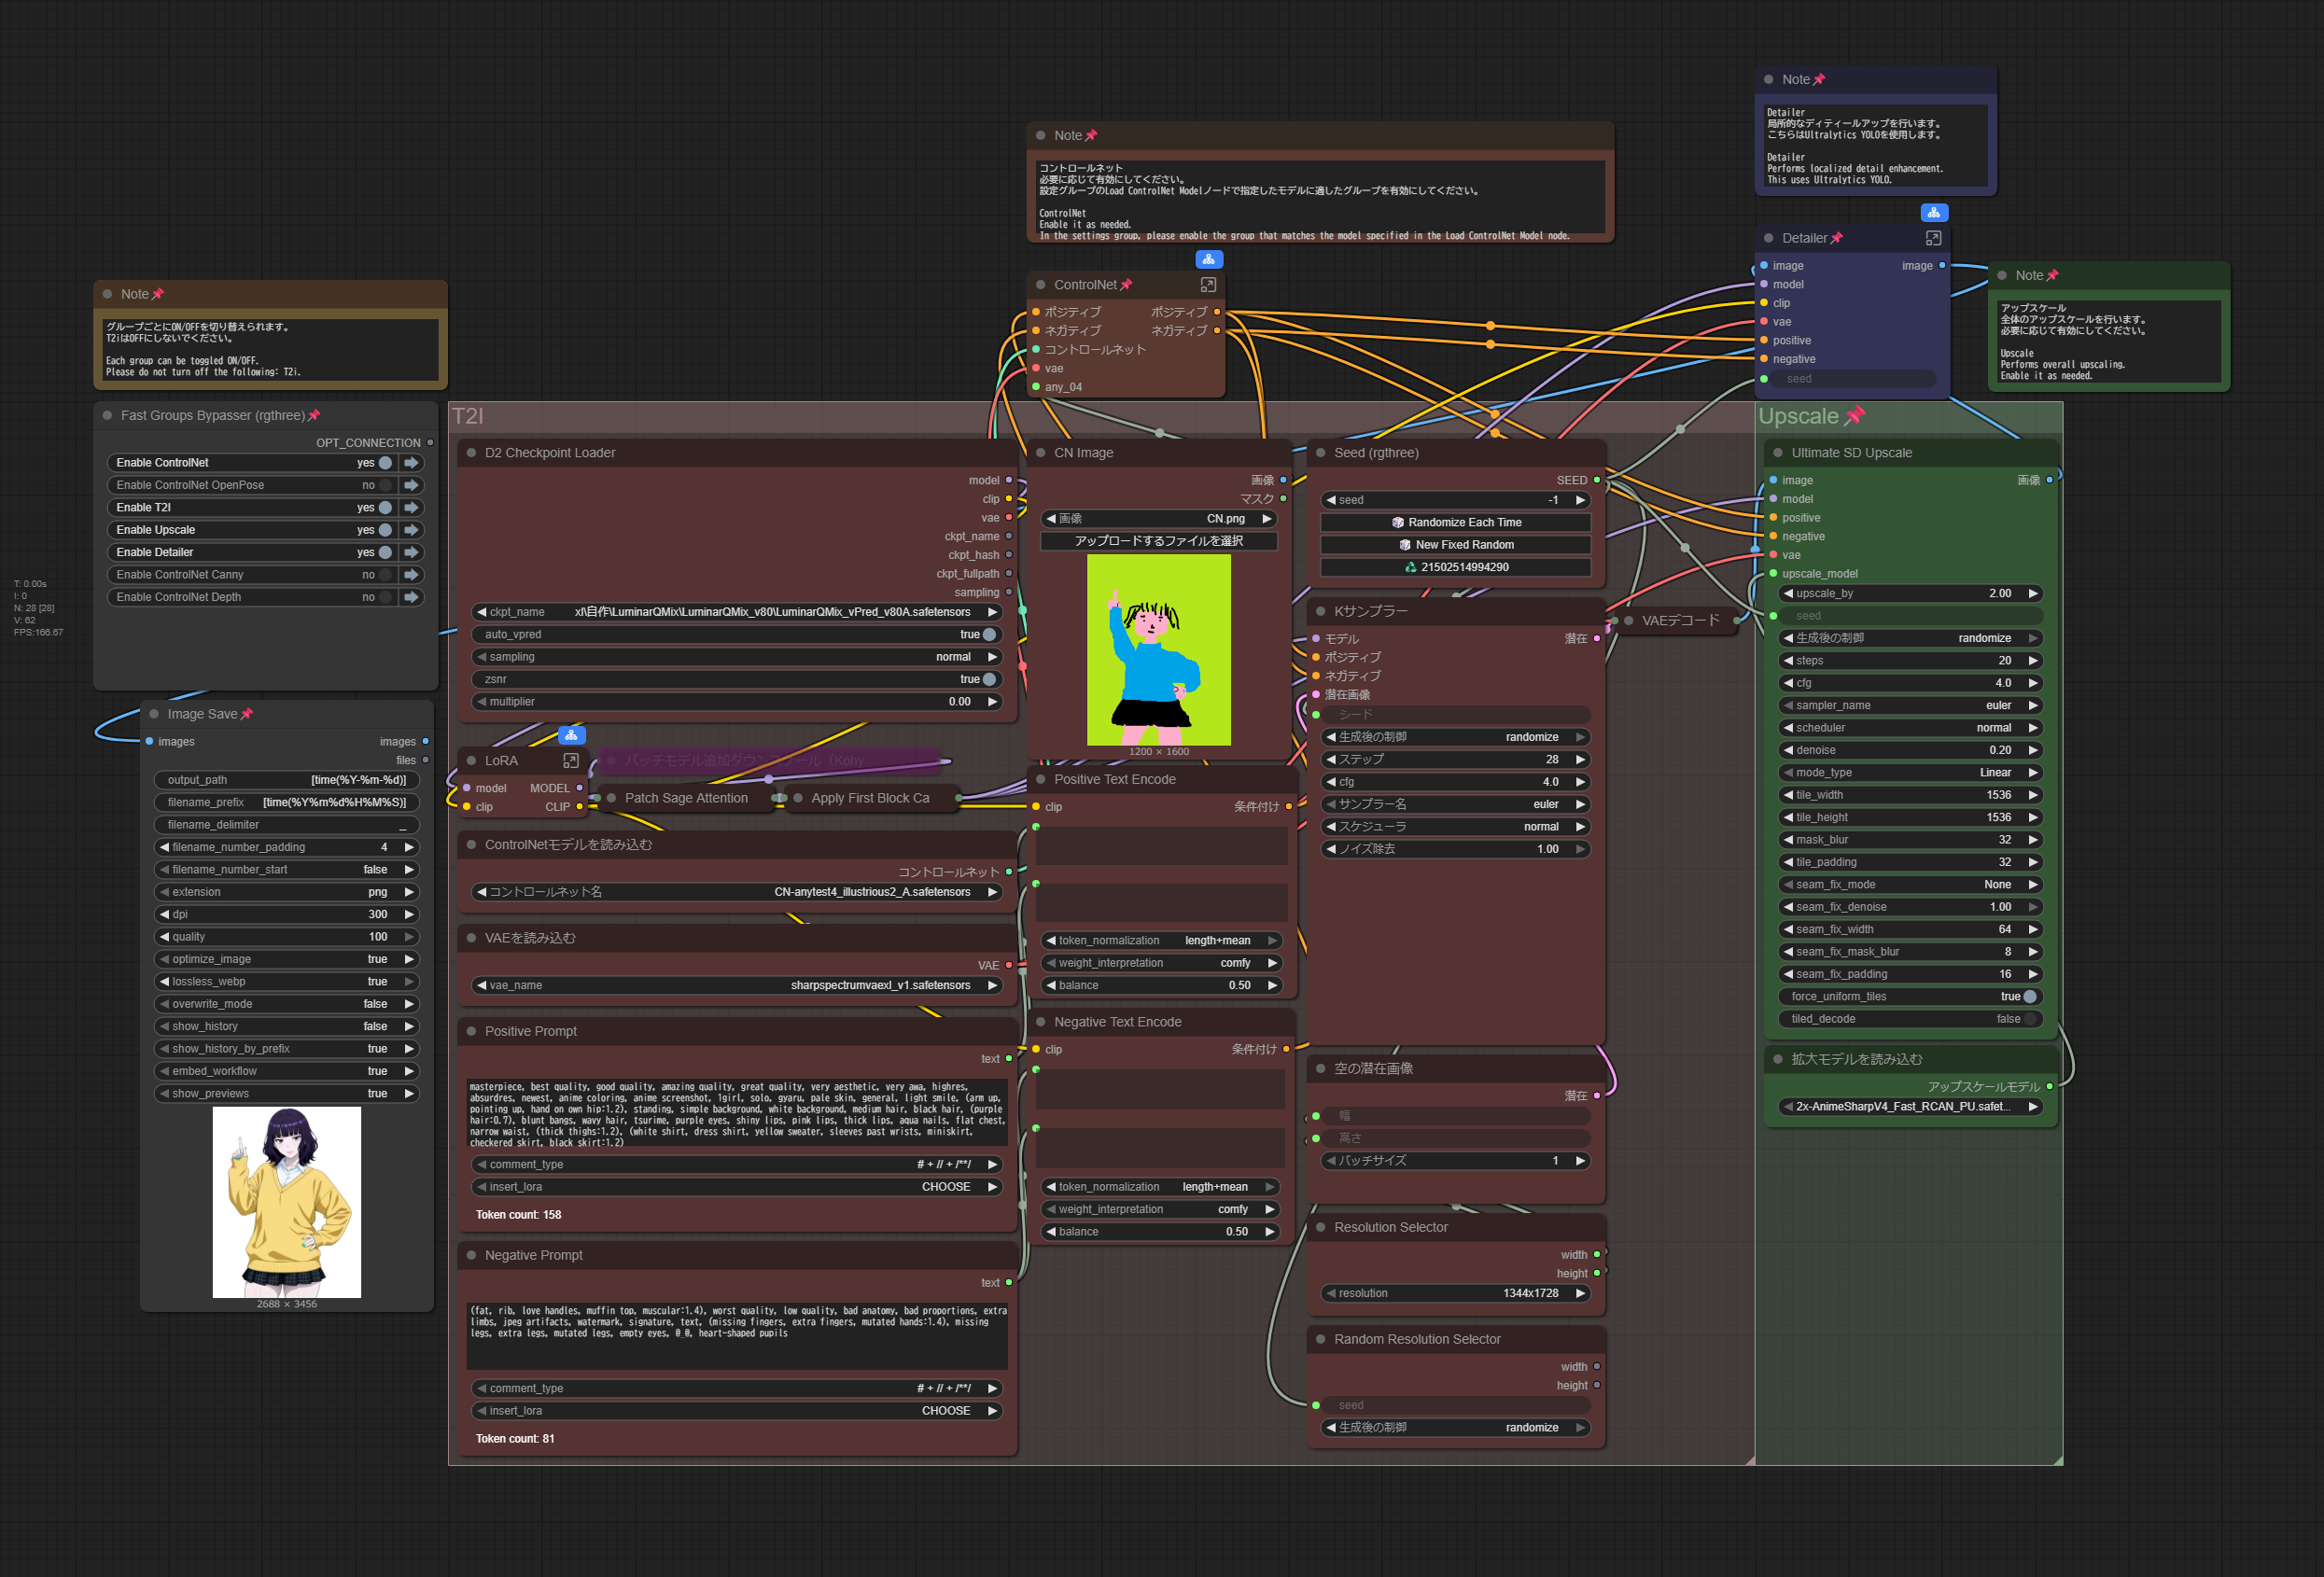Open the subgraph icon on ControlNet node

coord(1208,285)
